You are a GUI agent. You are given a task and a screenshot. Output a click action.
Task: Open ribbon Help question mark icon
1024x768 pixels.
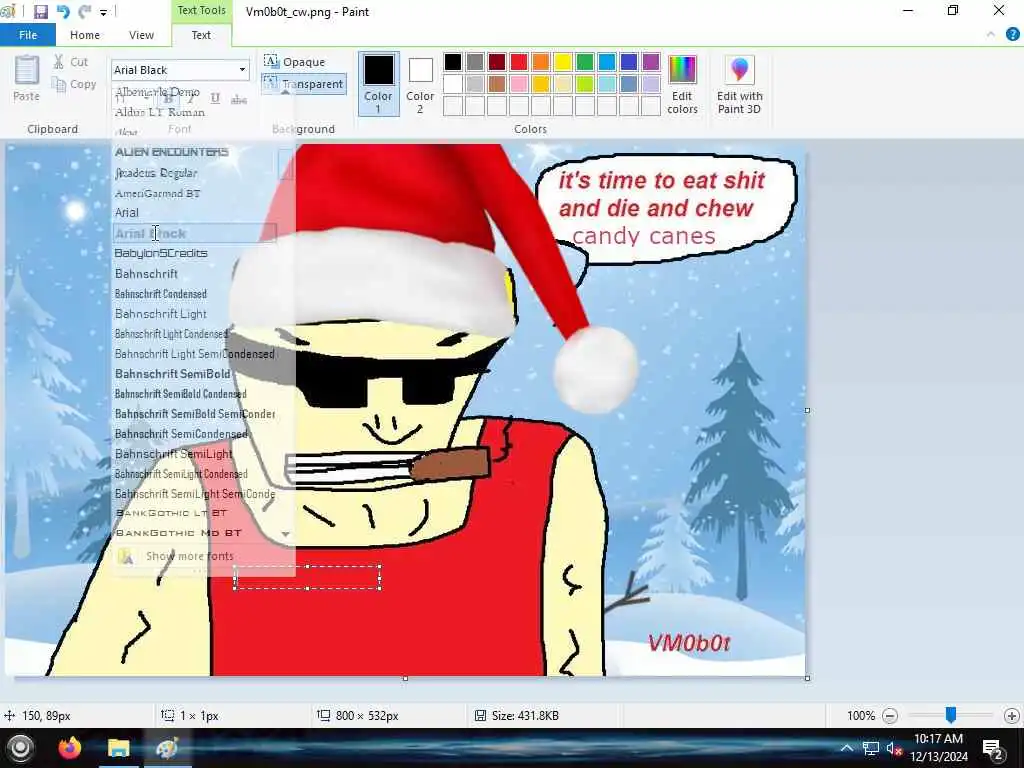pyautogui.click(x=1012, y=35)
